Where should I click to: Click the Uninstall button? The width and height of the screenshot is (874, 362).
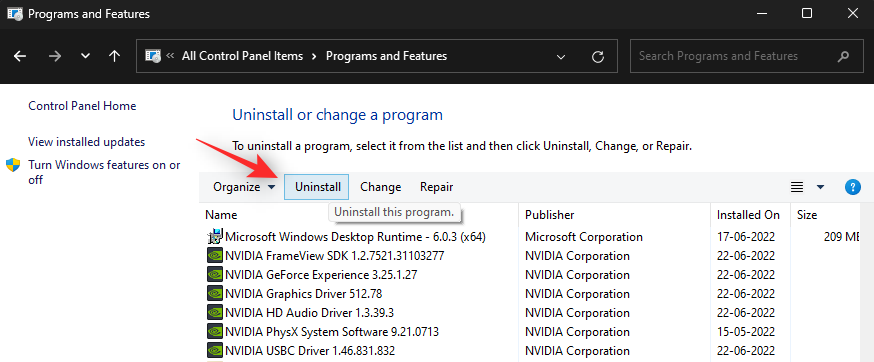(317, 187)
